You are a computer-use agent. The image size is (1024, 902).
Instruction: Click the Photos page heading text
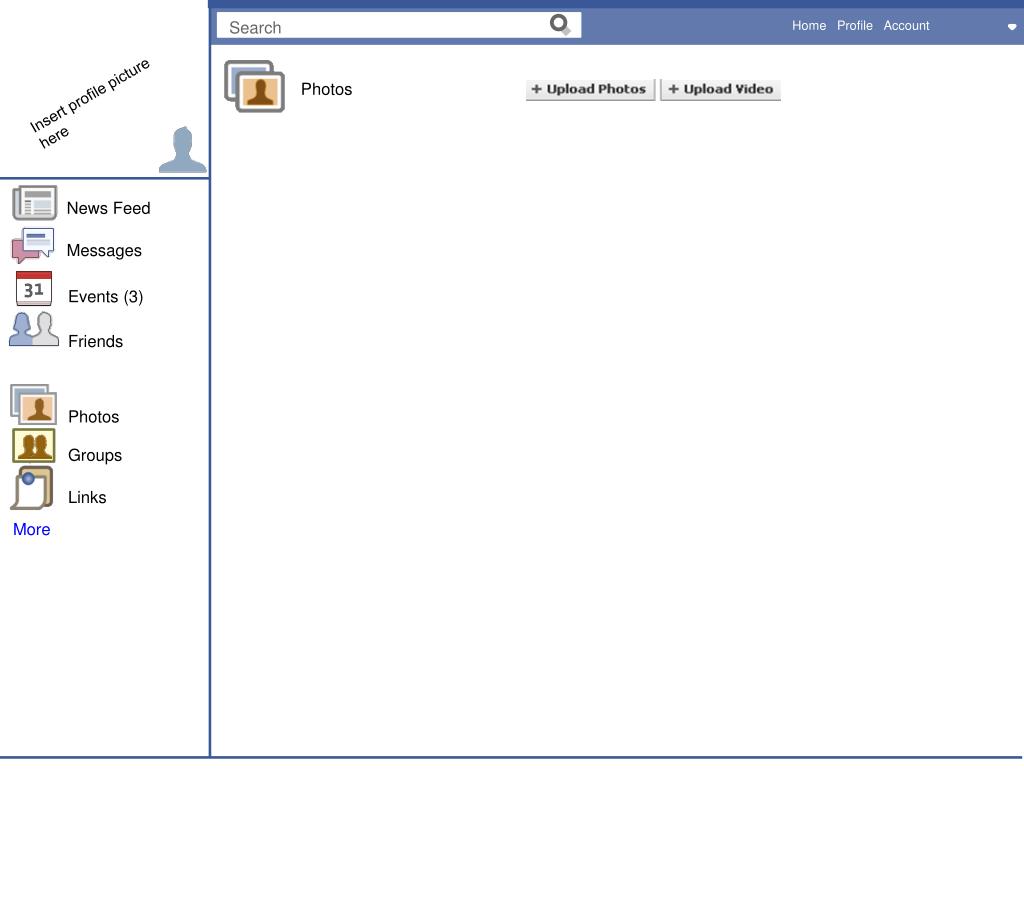(327, 89)
